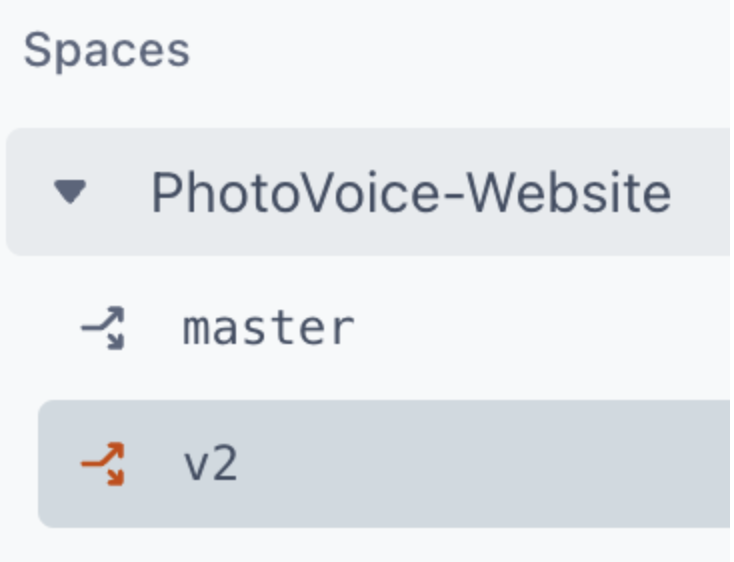734x562 pixels.
Task: Hide branches under PhotoVoice-Website
Action: point(70,192)
